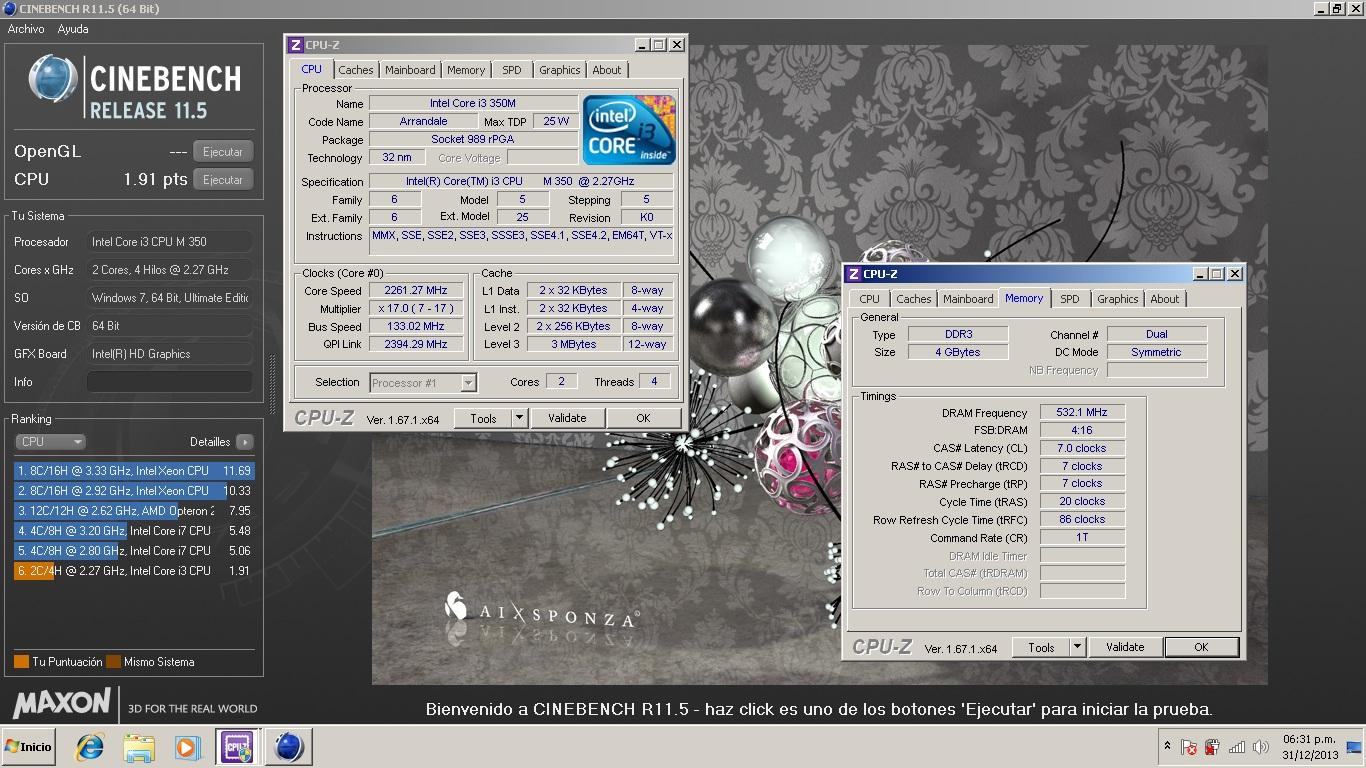
Task: Open the Archivo menu in Cinebench
Action: tap(26, 29)
